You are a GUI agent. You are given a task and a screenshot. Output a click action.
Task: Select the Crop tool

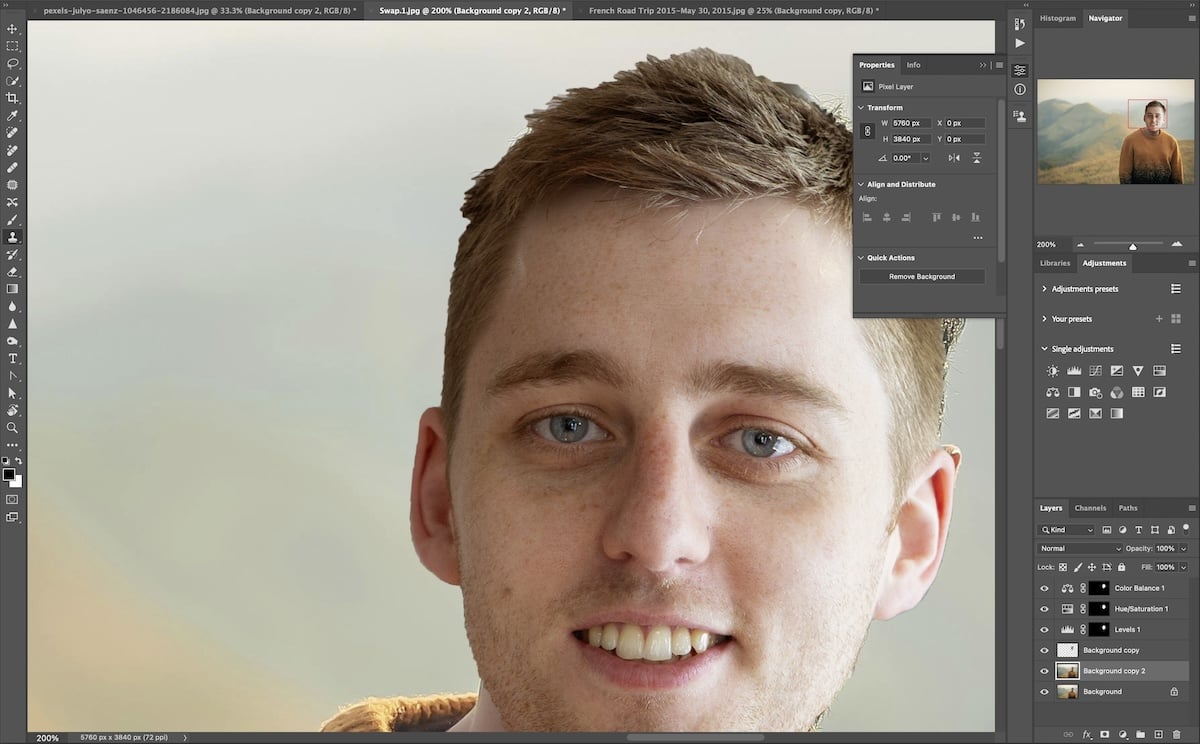pyautogui.click(x=13, y=98)
